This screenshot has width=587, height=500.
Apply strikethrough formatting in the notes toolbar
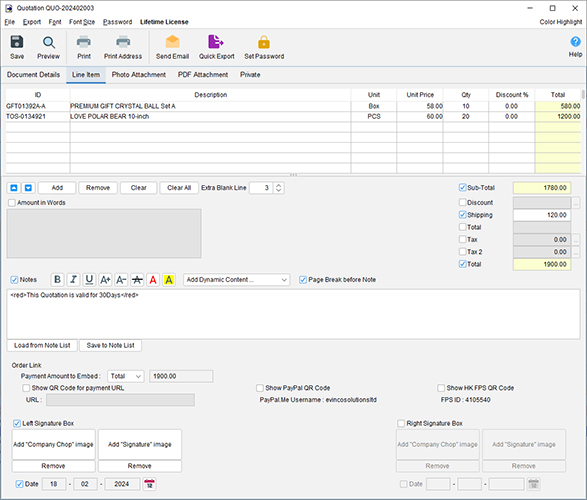[137, 280]
